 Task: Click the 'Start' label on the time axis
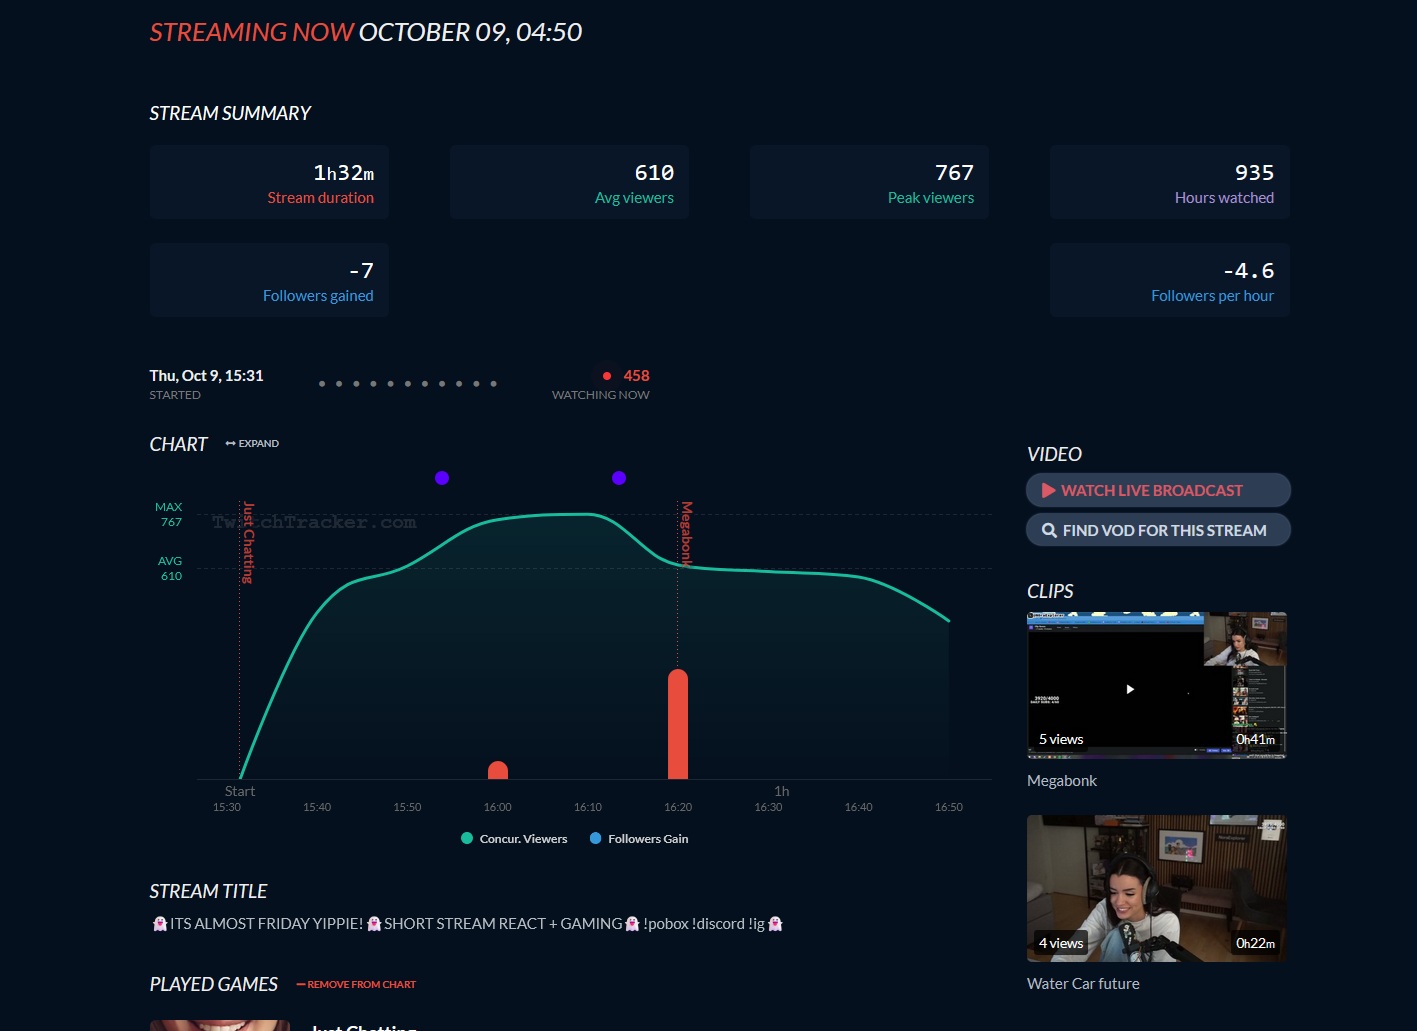click(x=240, y=791)
